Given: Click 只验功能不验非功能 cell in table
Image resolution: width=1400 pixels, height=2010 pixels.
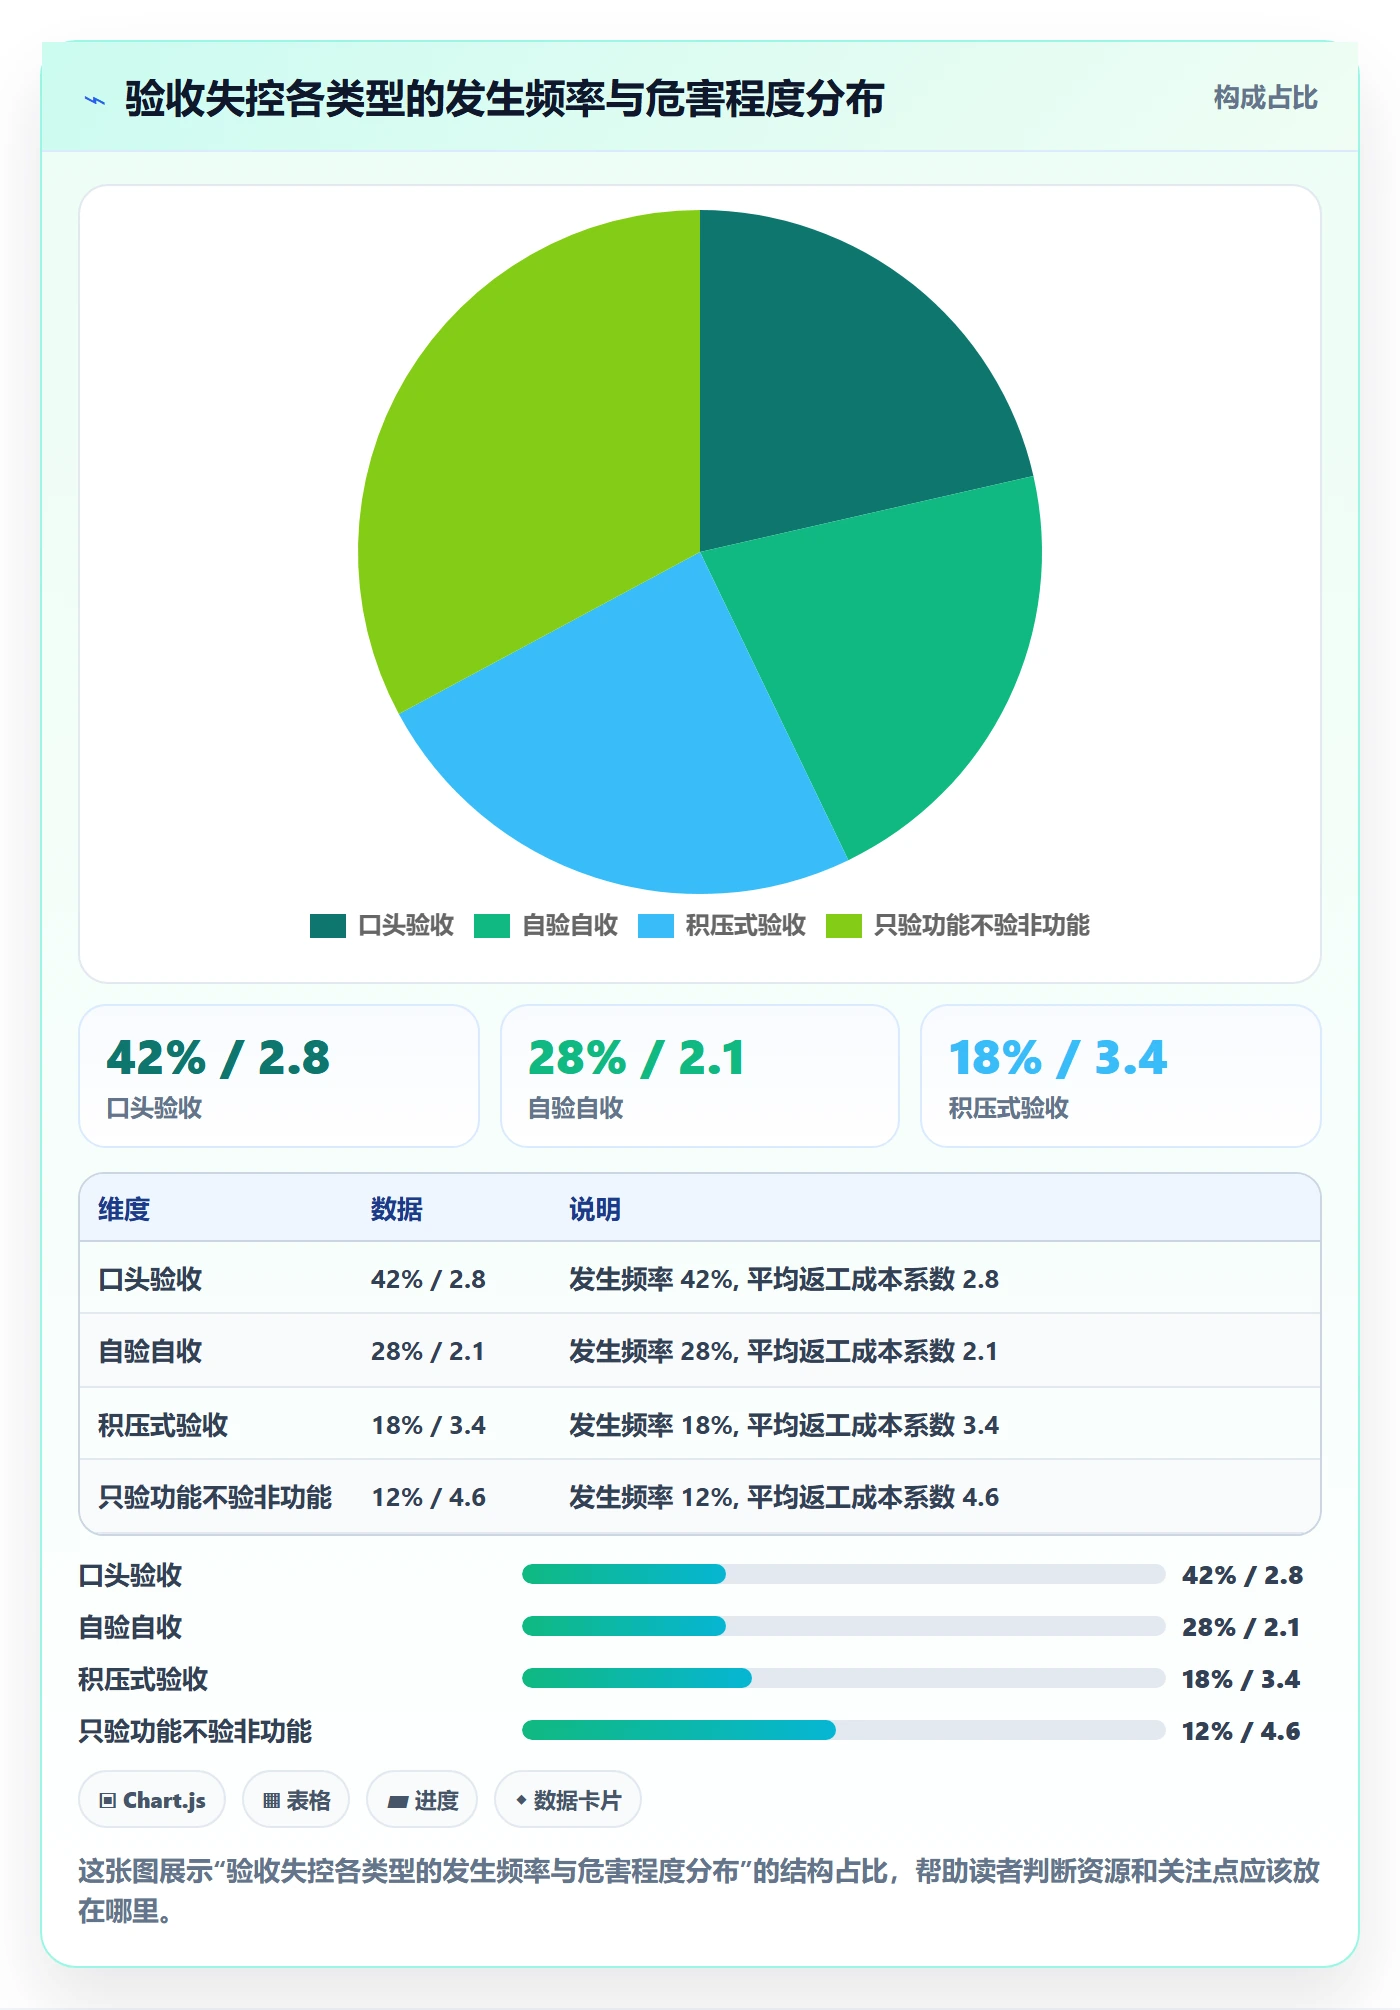Looking at the screenshot, I should [x=215, y=1497].
